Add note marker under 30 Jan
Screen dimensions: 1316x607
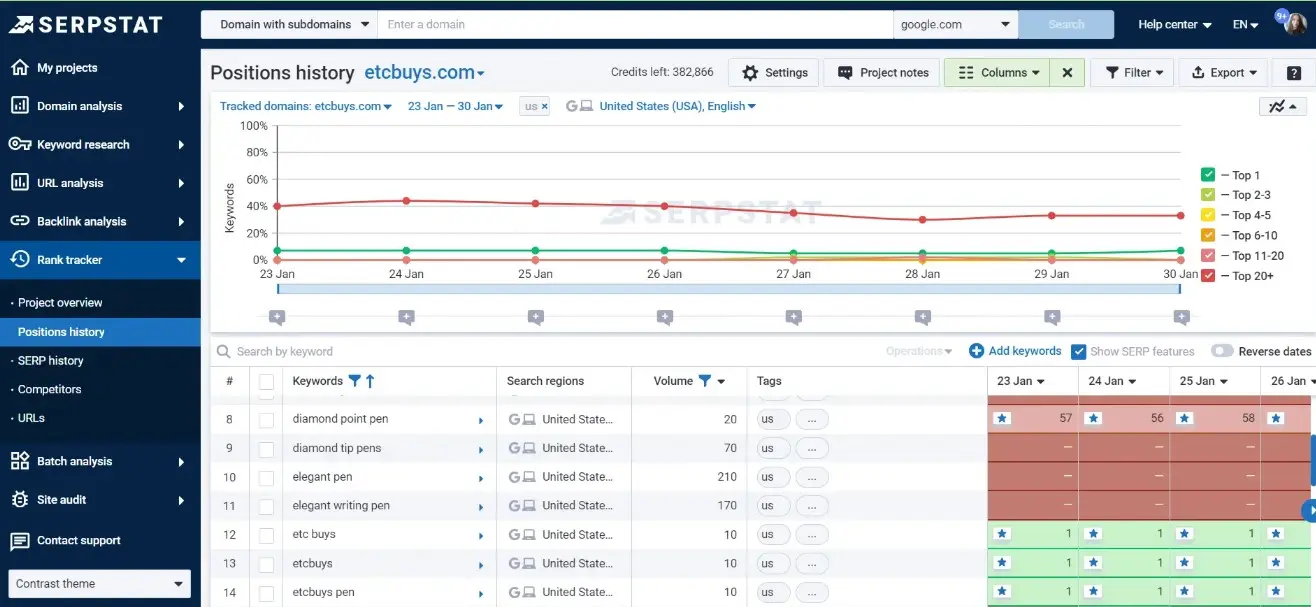[1181, 317]
